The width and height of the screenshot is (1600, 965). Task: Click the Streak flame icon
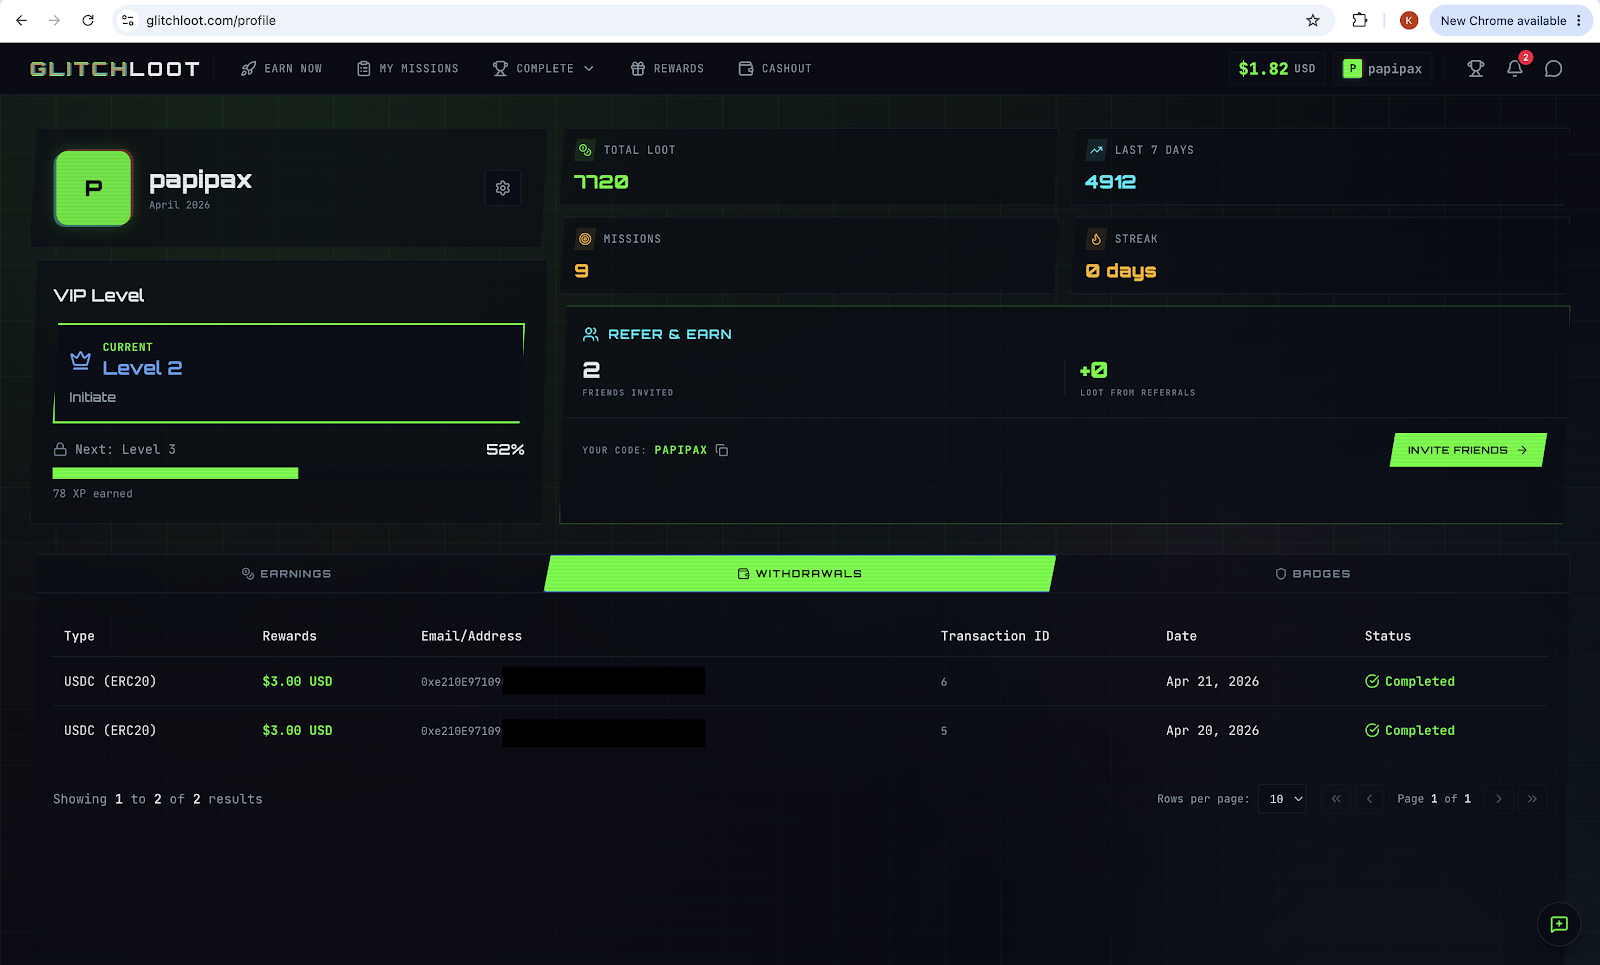tap(1096, 239)
